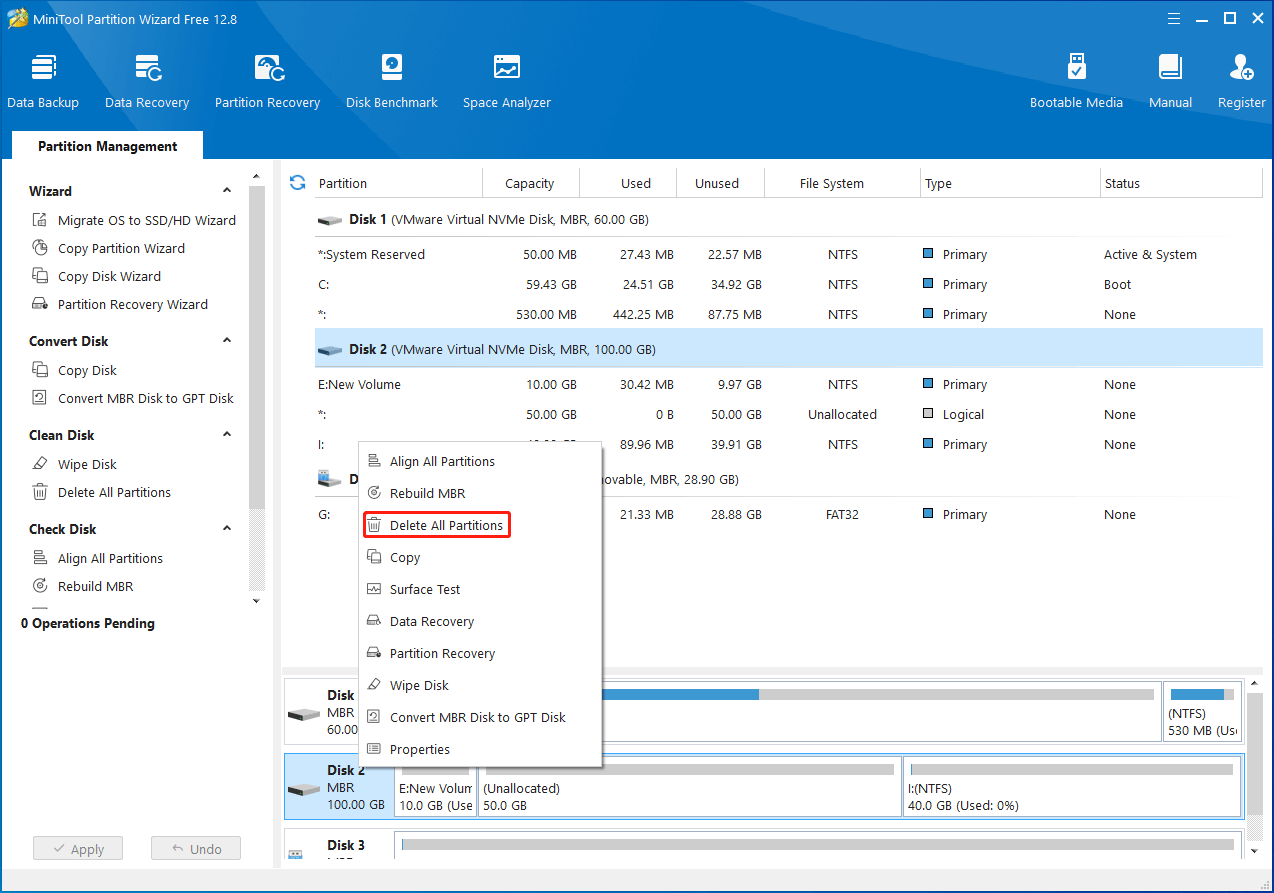Launch Data Recovery from the toolbar
Viewport: 1274px width, 893px height.
pyautogui.click(x=146, y=78)
